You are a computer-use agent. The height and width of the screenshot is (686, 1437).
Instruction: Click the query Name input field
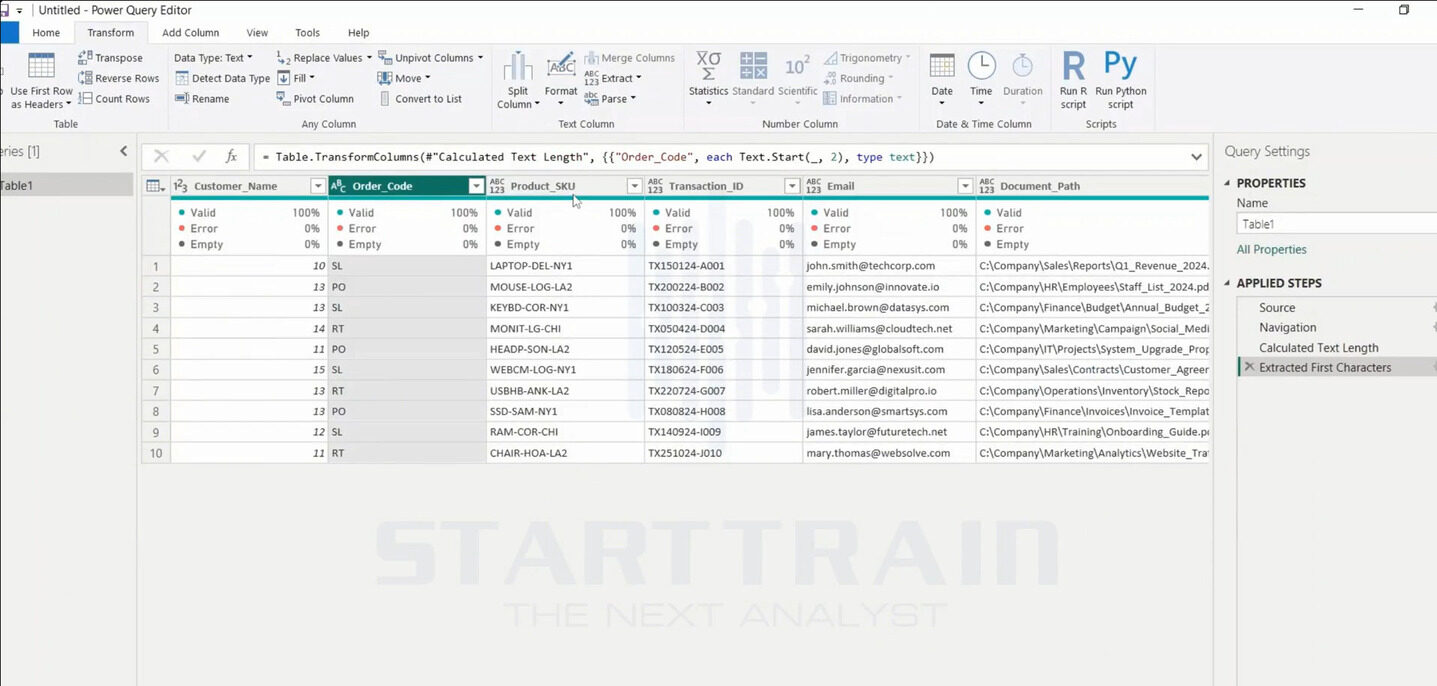click(1337, 224)
